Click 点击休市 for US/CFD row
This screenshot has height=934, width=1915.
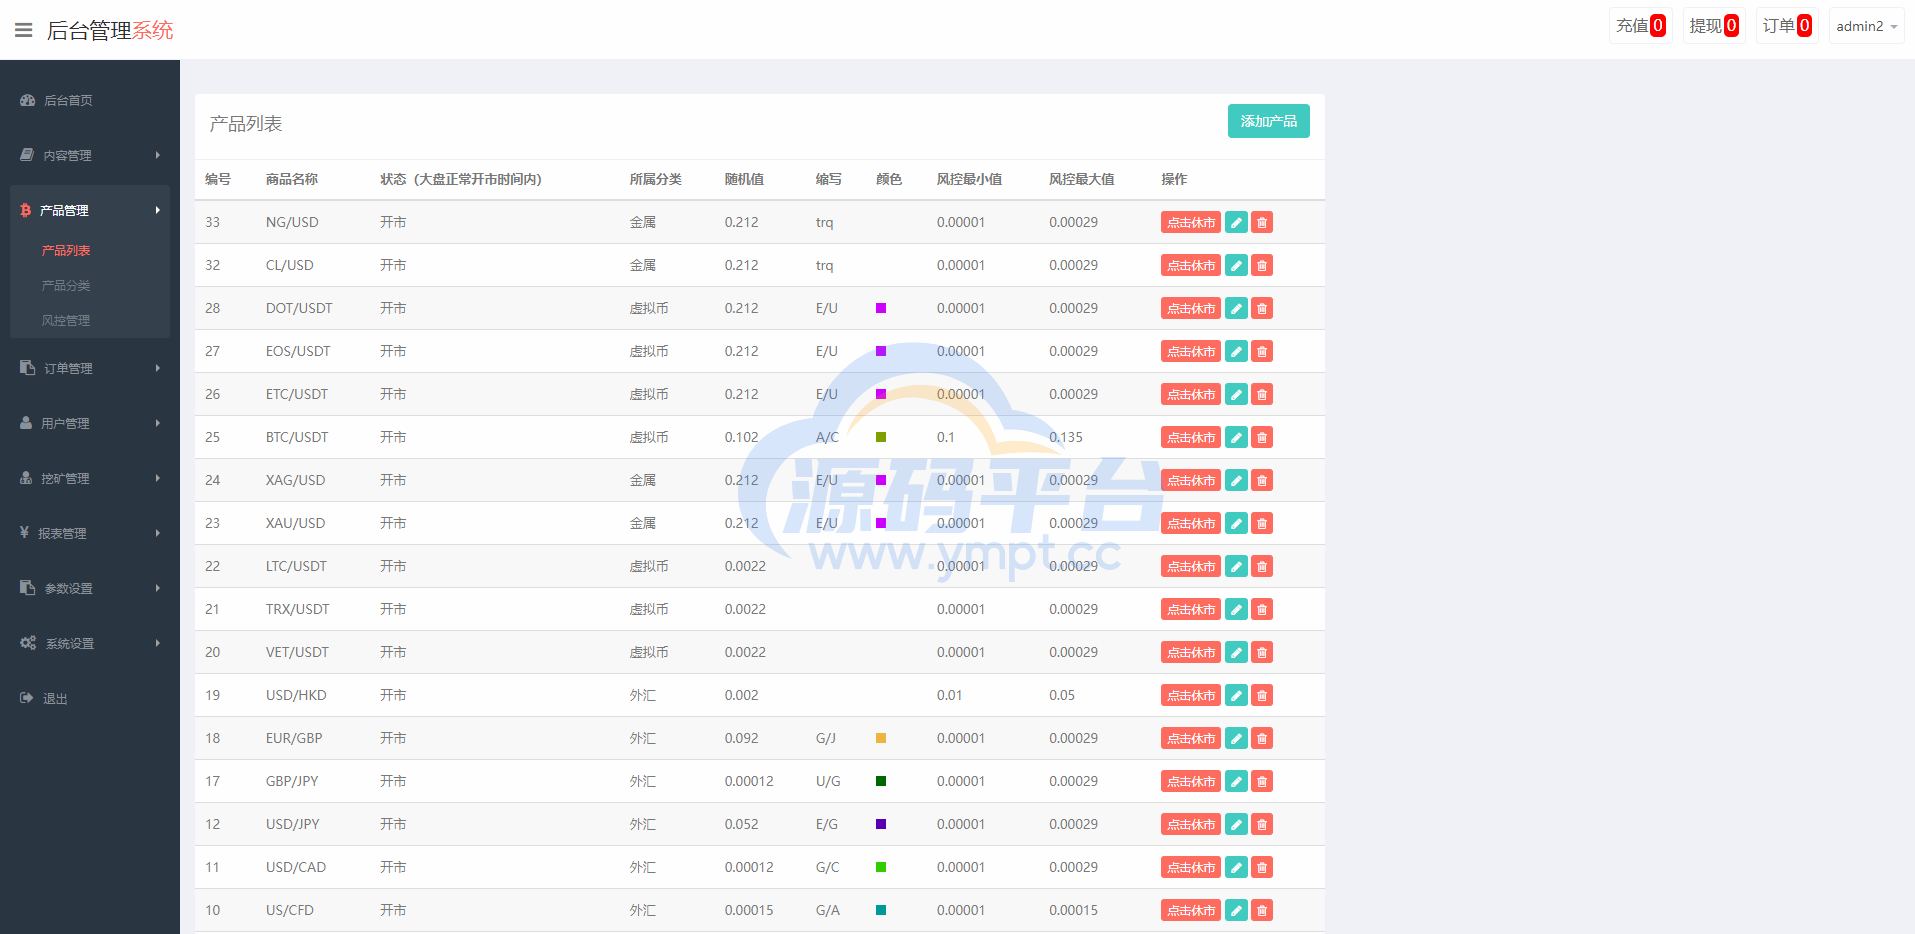tap(1191, 910)
